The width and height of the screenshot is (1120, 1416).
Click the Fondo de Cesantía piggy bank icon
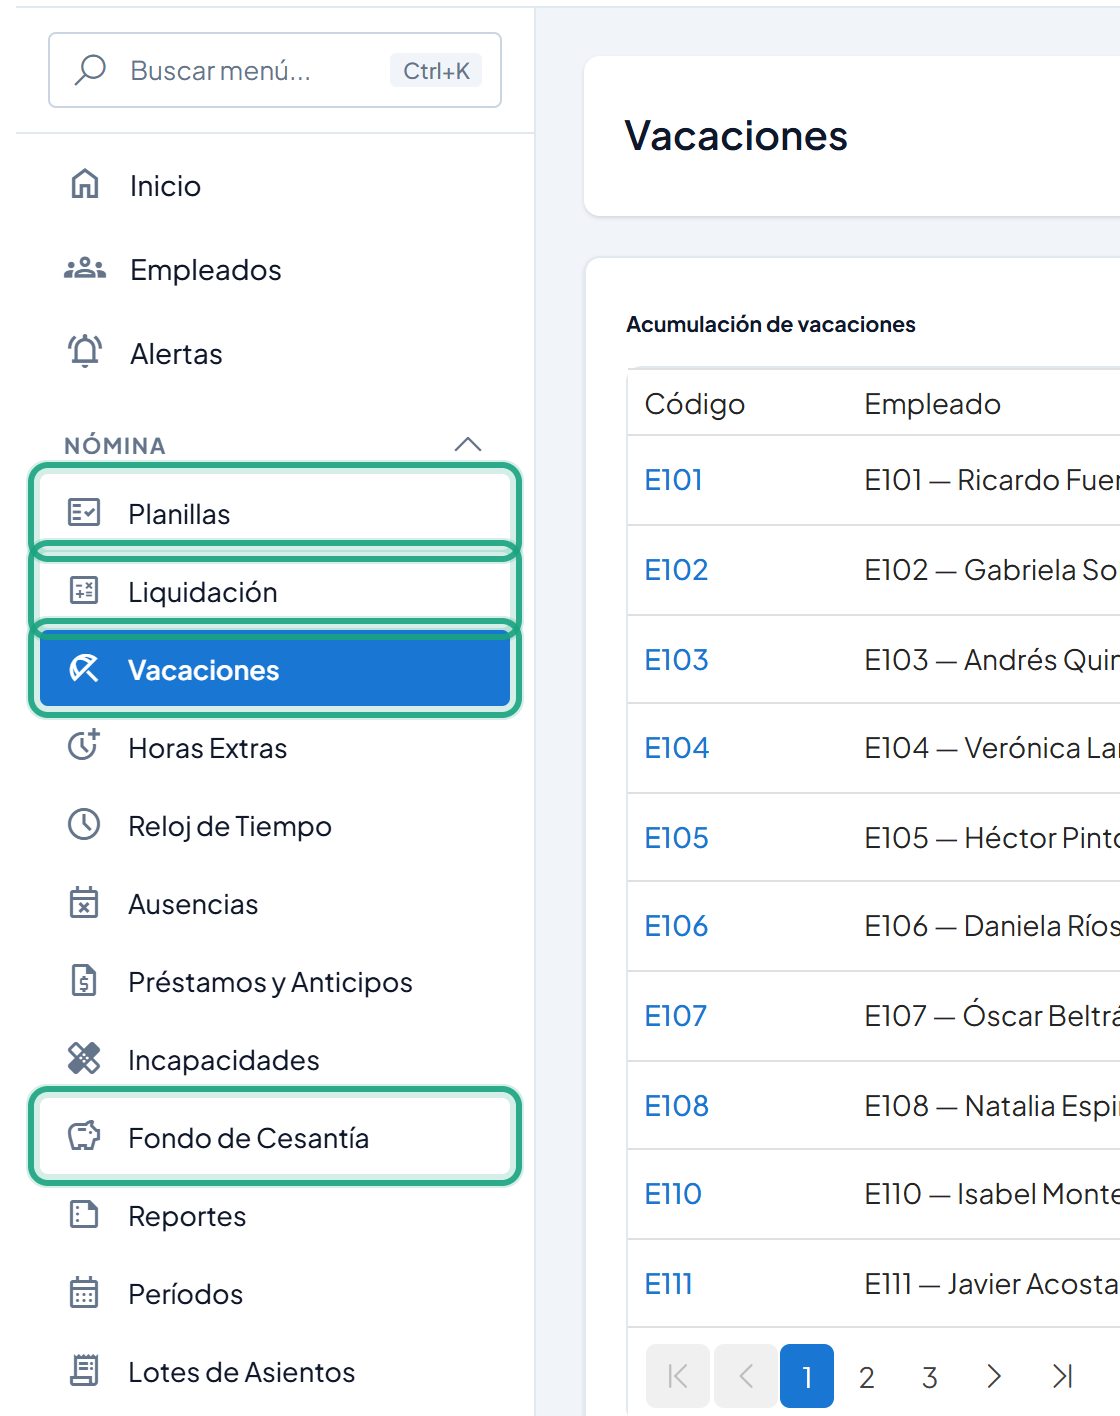(x=84, y=1136)
